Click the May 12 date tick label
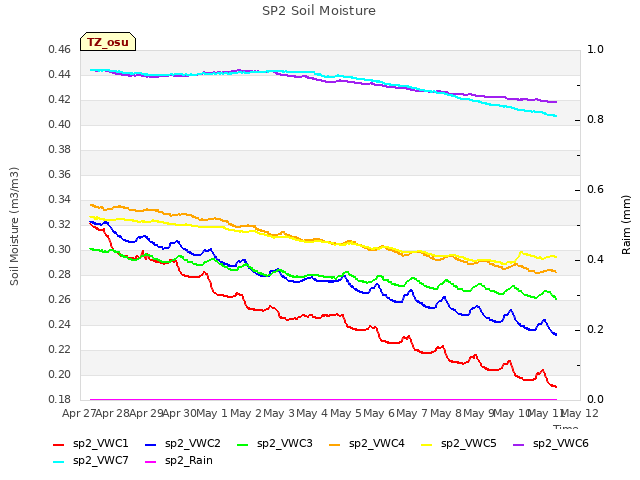 pyautogui.click(x=580, y=413)
